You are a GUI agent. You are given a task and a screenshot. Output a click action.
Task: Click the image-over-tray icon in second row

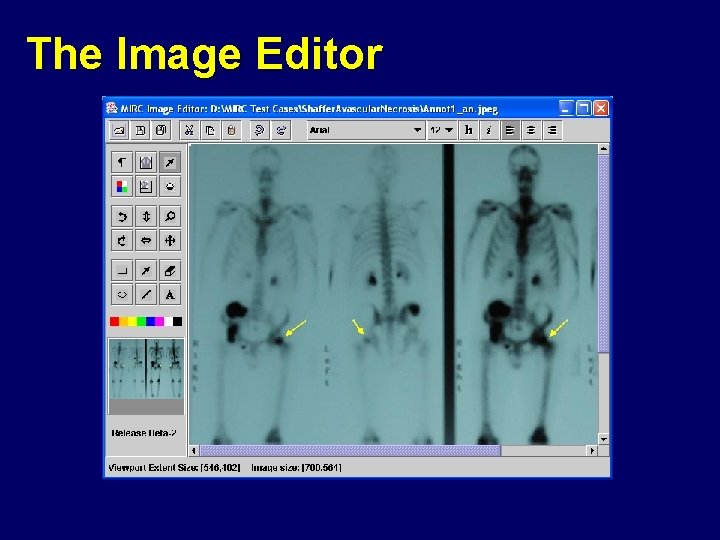click(146, 186)
